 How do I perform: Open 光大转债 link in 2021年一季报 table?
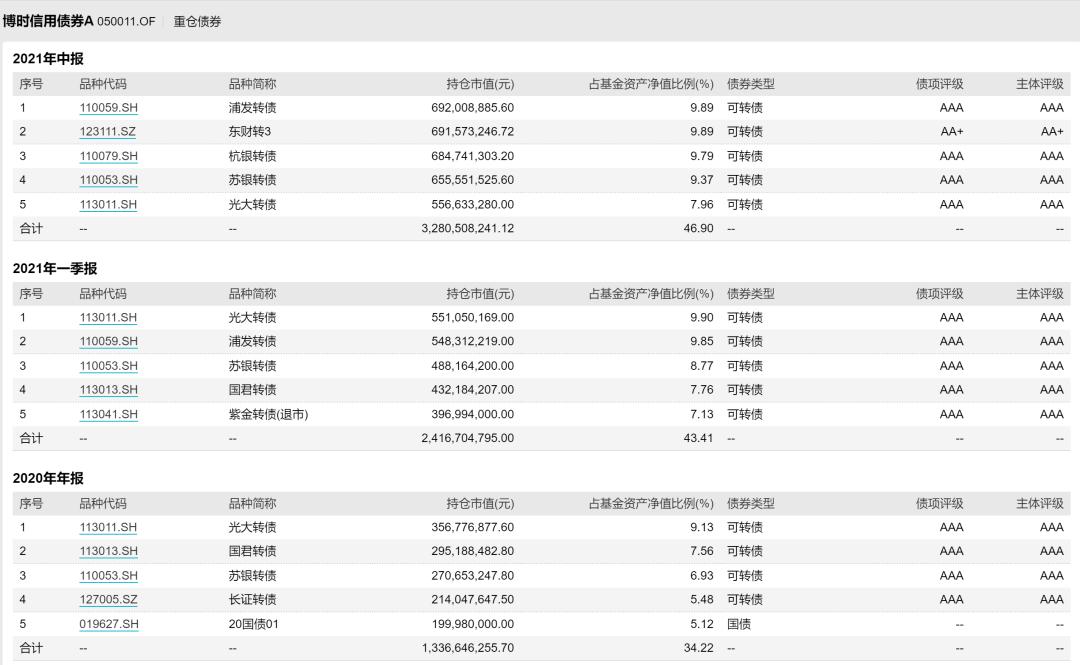point(107,317)
